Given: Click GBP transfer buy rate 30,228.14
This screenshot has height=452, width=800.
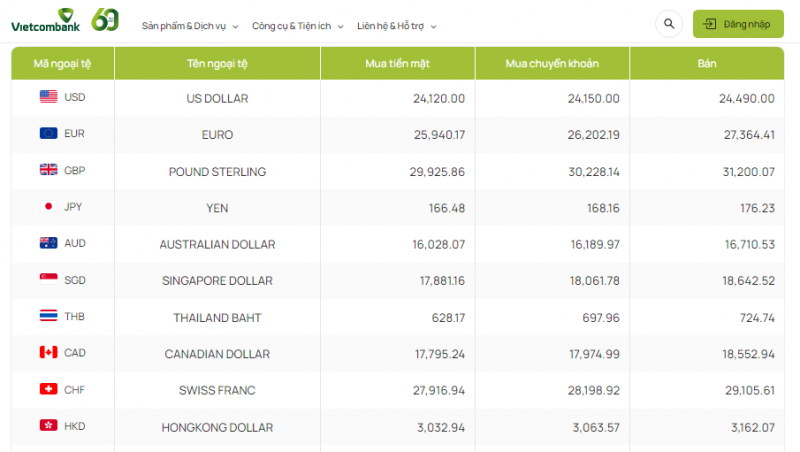Looking at the screenshot, I should pyautogui.click(x=594, y=172).
